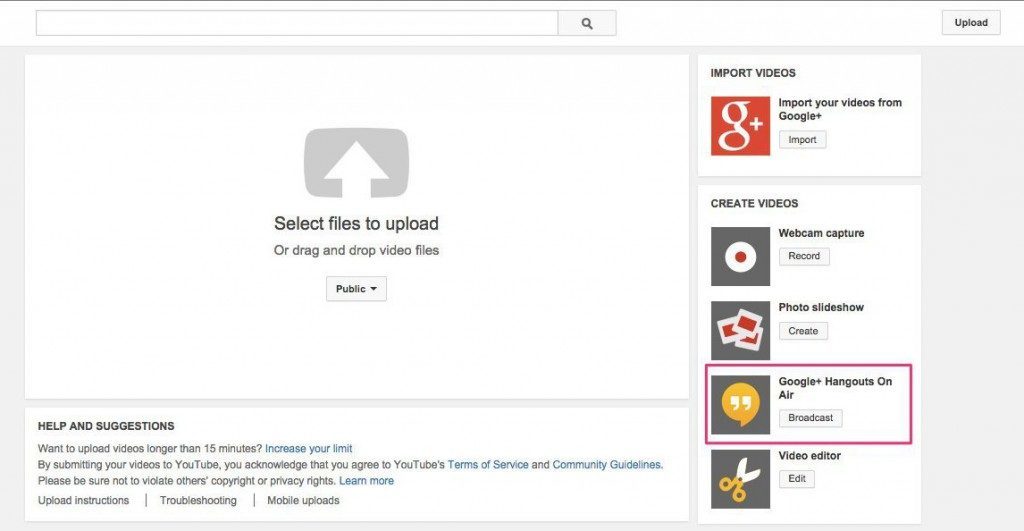1024x531 pixels.
Task: Click the Select files to upload text
Action: pyautogui.click(x=357, y=223)
